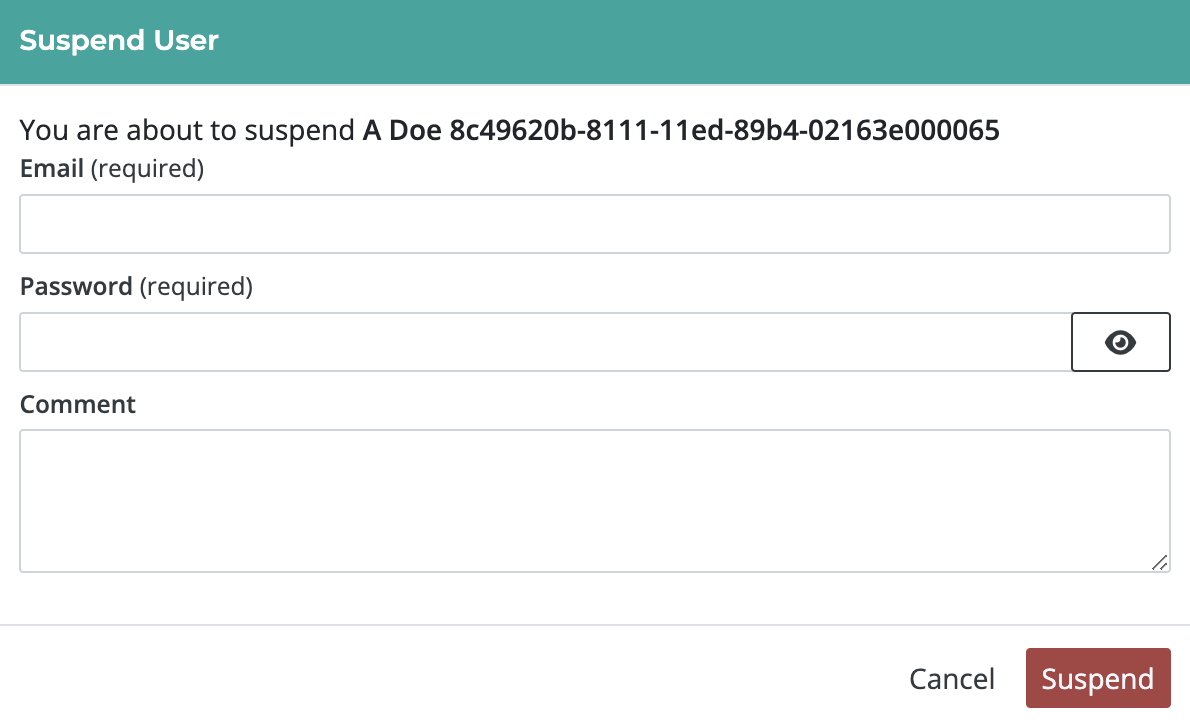
Task: Confirm suspension of user A Doe
Action: pos(1098,678)
